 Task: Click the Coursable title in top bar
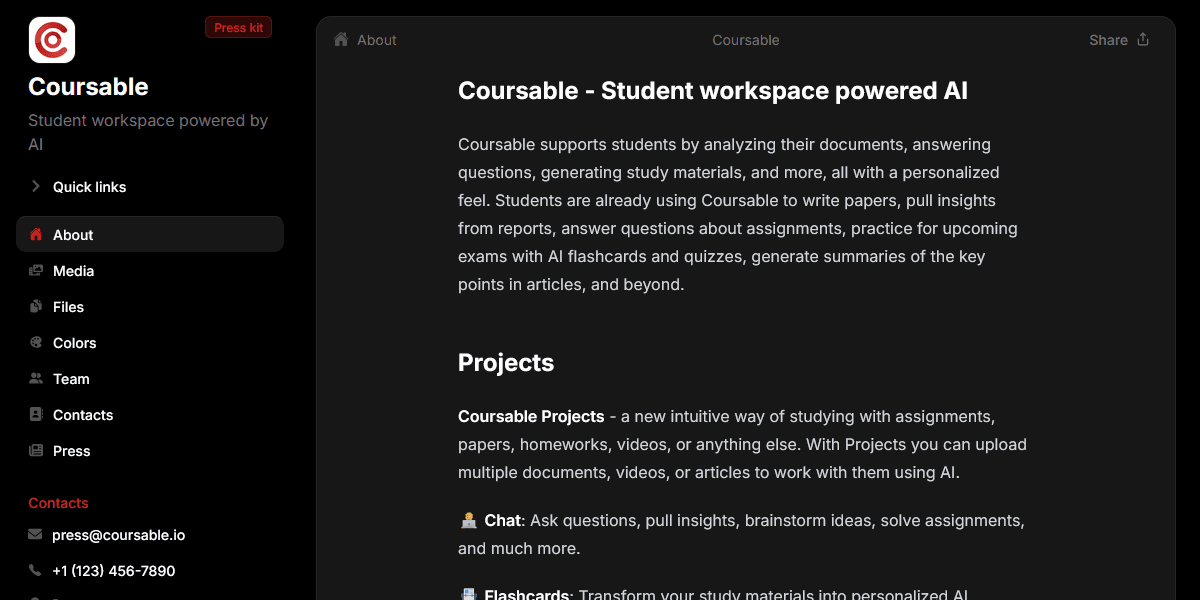(745, 40)
